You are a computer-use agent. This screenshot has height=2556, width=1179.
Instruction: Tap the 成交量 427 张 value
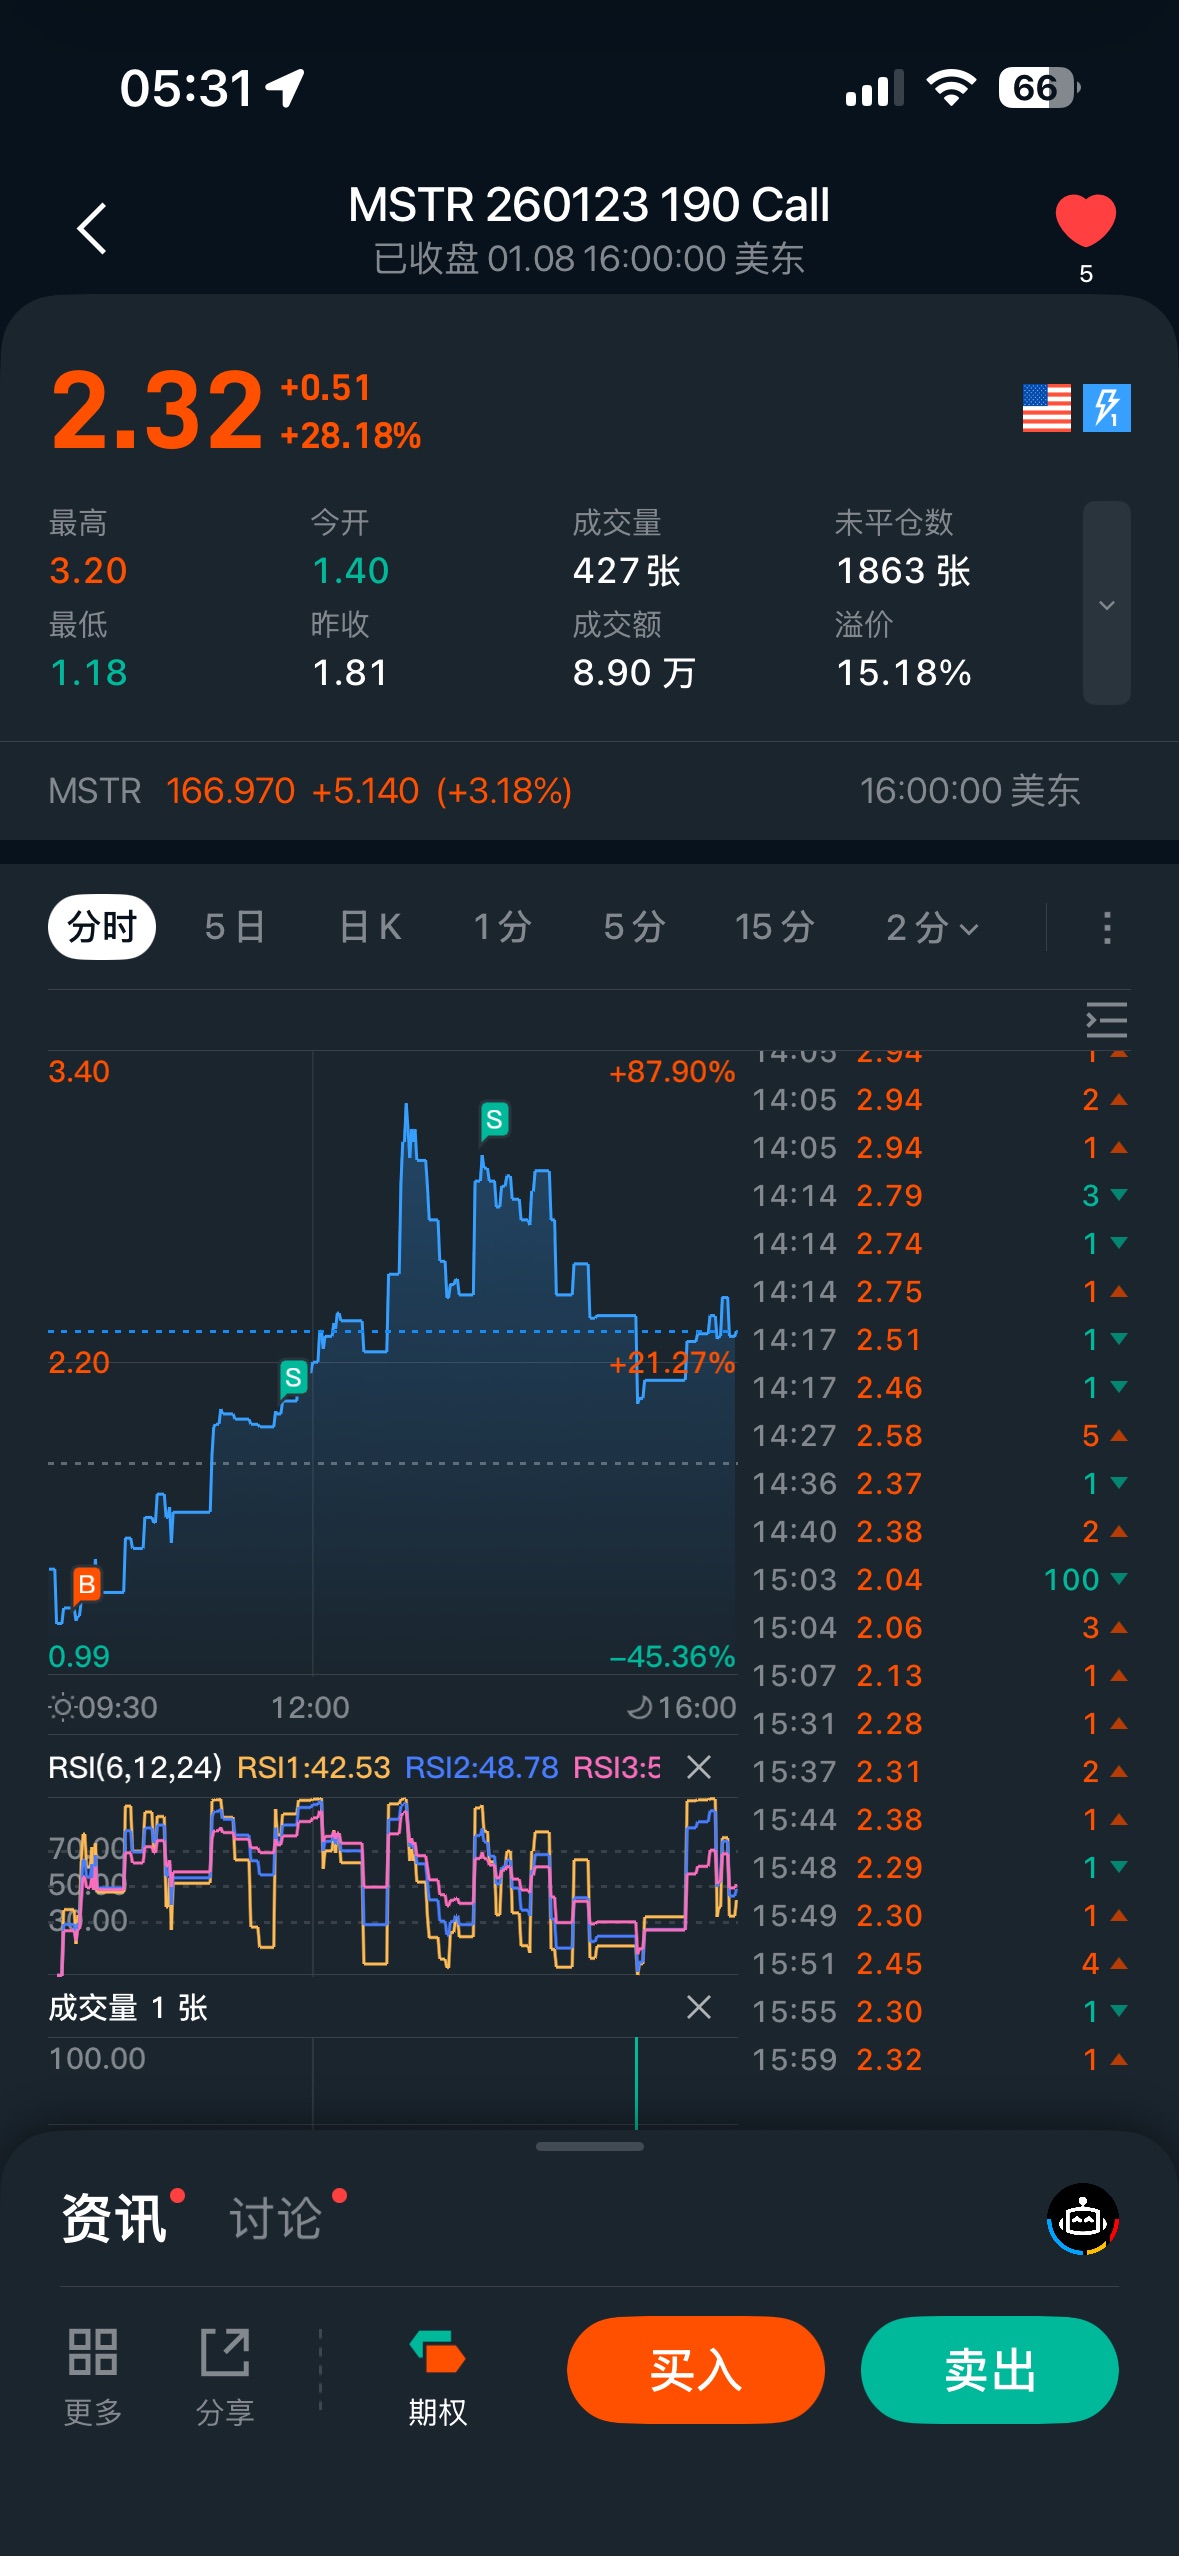[x=626, y=571]
